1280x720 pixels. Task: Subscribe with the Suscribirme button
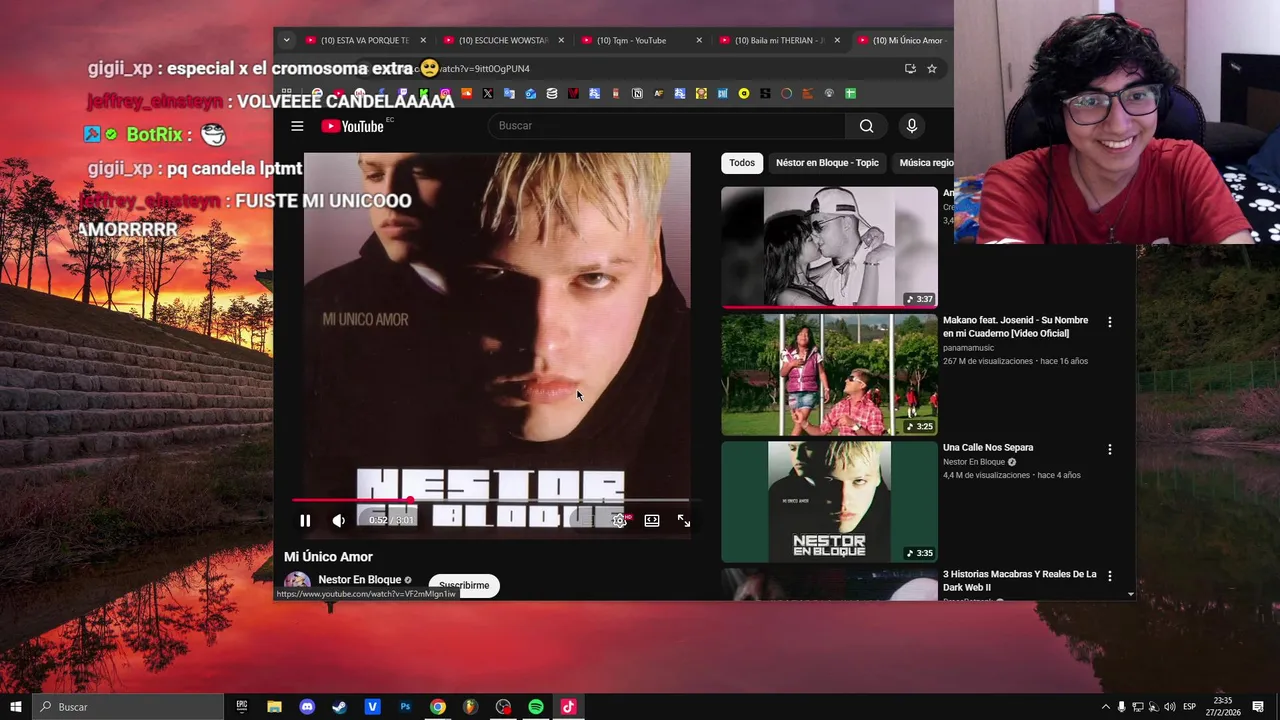tap(464, 585)
